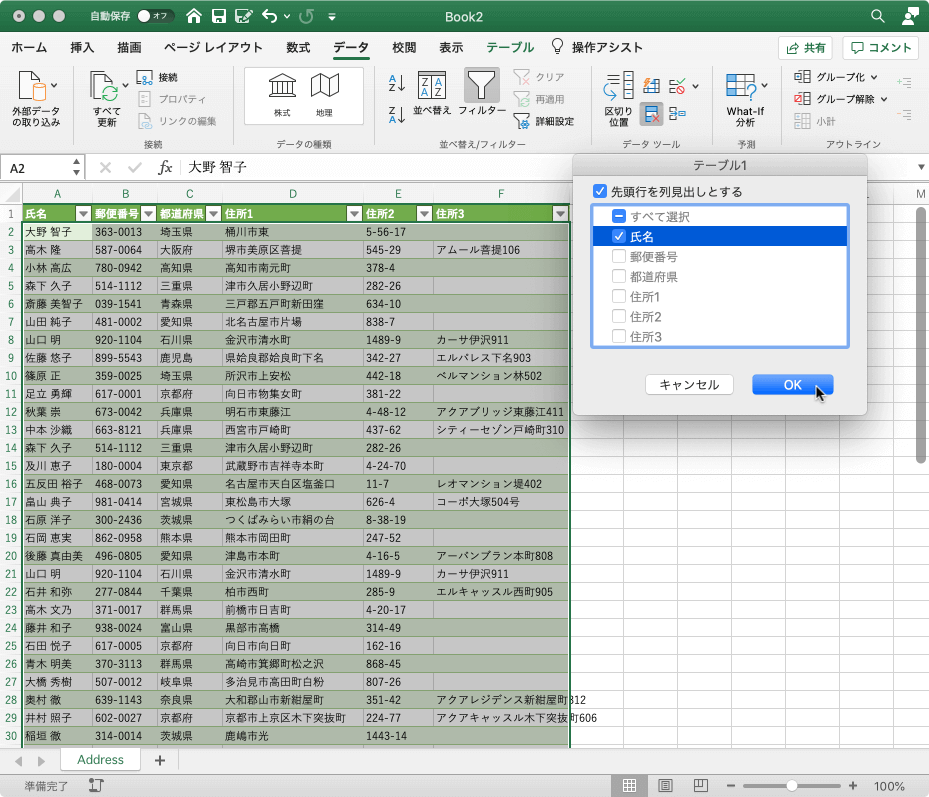Screen dimensions: 929x797
Task: Click the vertical scrollbar thumb
Action: coord(920,335)
